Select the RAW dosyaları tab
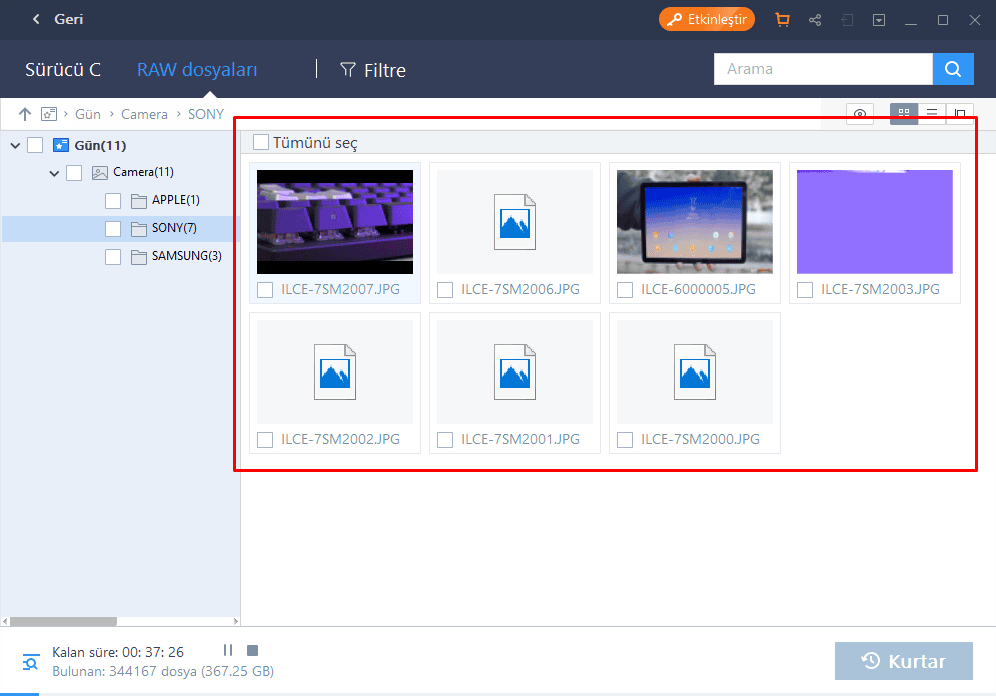Screen dimensions: 996x696 click(197, 70)
